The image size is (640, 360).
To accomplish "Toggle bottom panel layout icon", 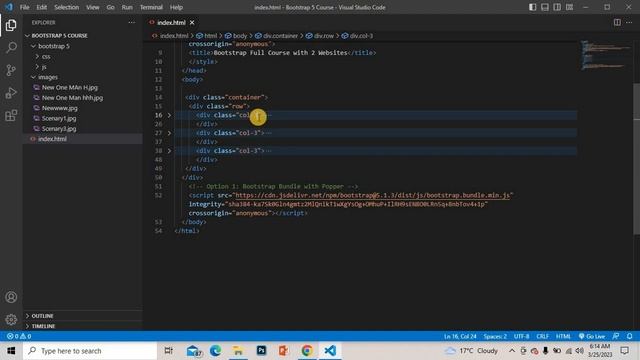I will [545, 7].
